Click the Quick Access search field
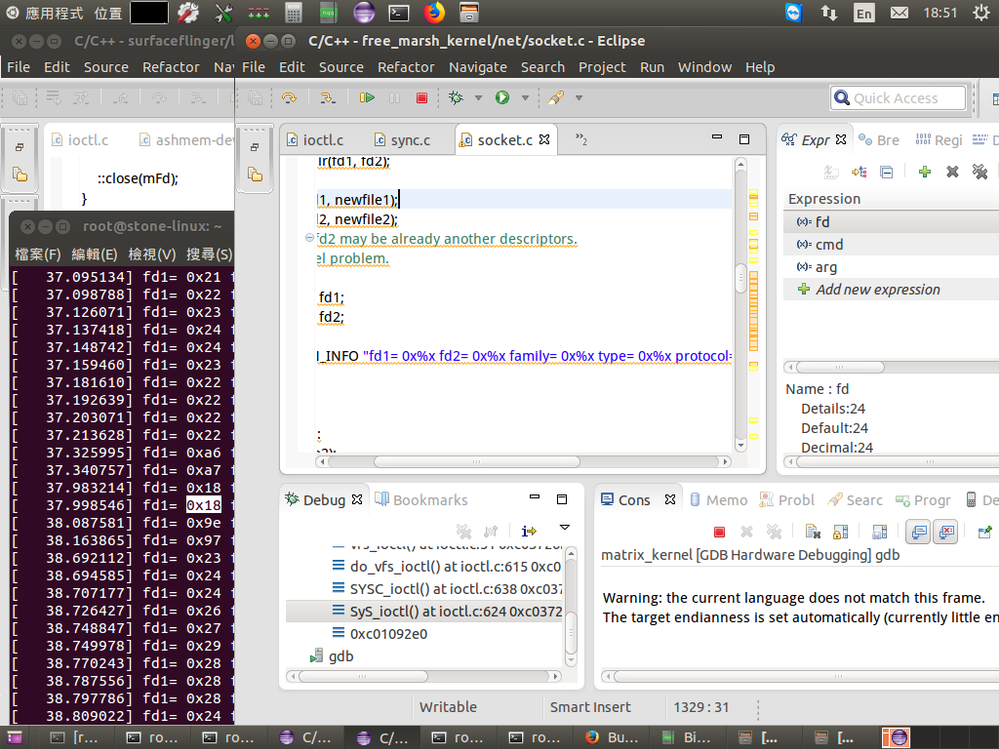This screenshot has height=749, width=999. click(898, 98)
